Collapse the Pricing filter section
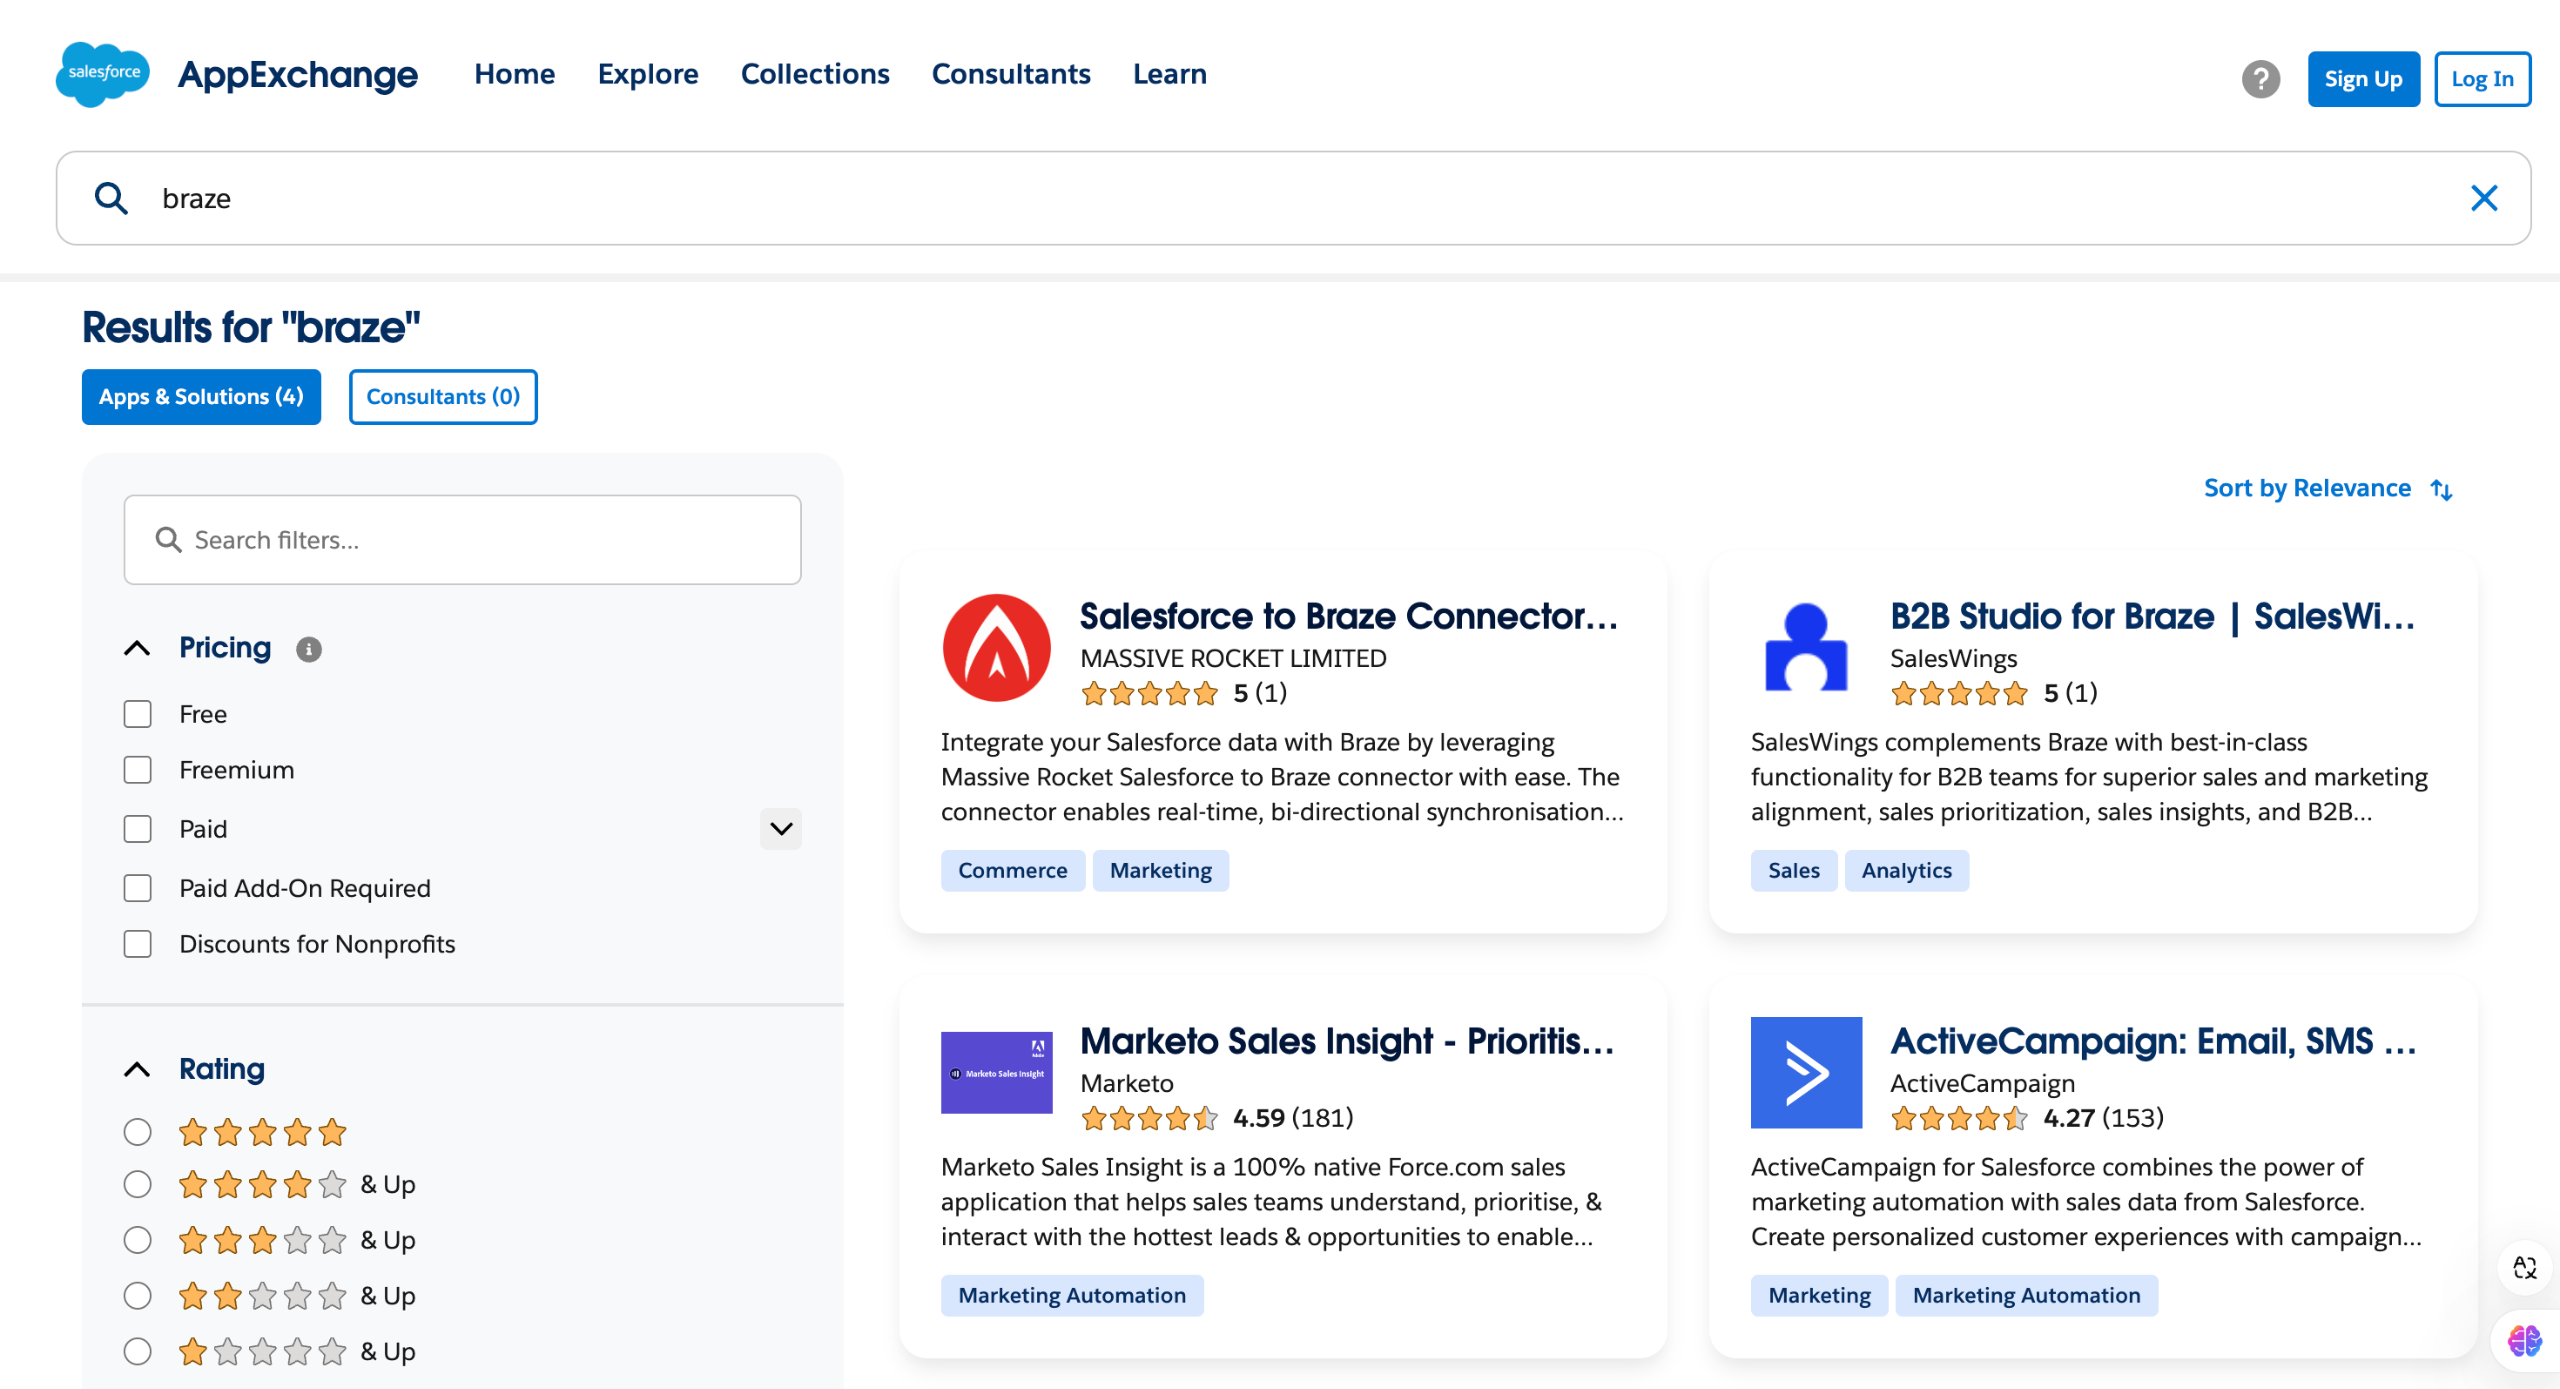This screenshot has width=2560, height=1389. 138,648
